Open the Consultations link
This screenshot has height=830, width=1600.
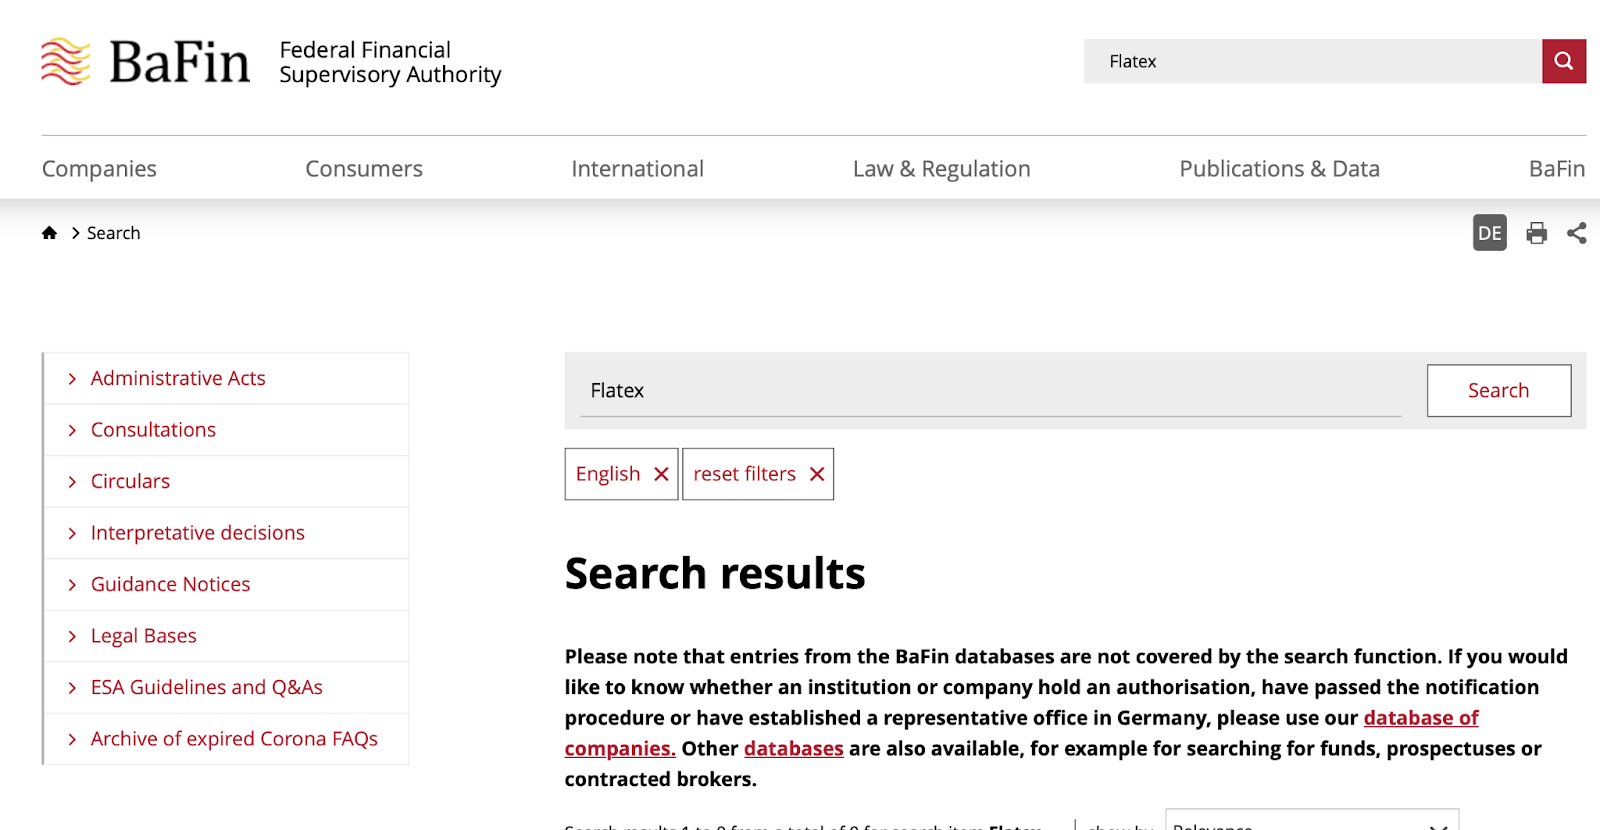153,430
